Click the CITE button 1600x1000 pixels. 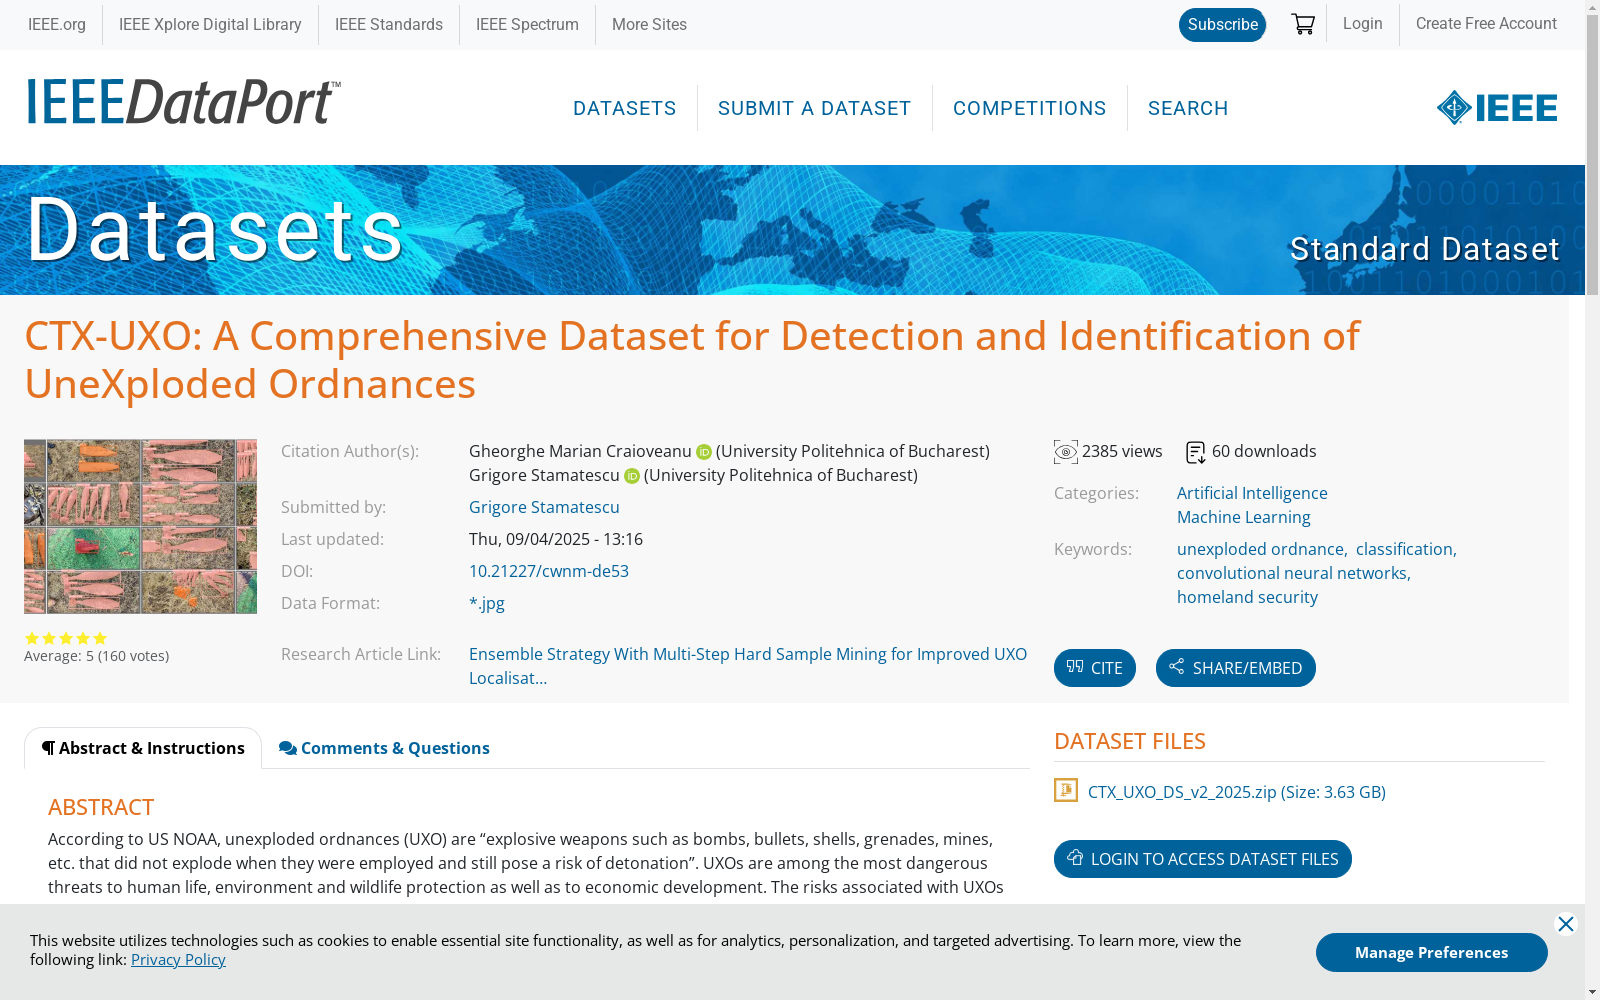pos(1095,668)
